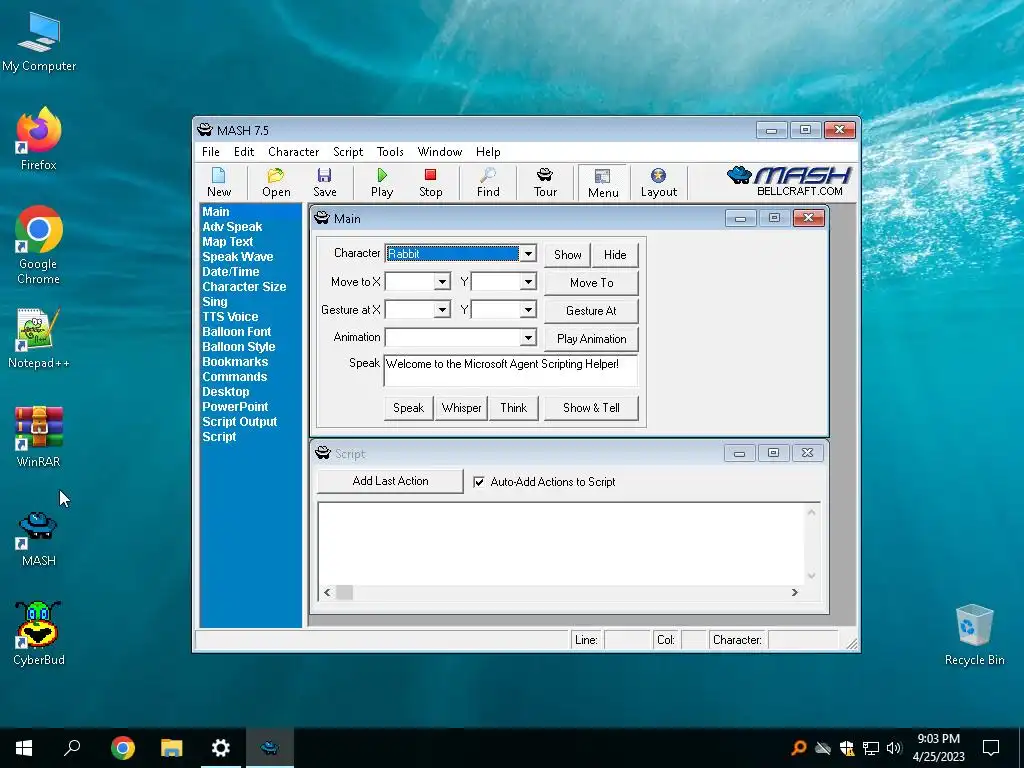Click the taskbar search magnifier
The height and width of the screenshot is (768, 1024).
(72, 748)
